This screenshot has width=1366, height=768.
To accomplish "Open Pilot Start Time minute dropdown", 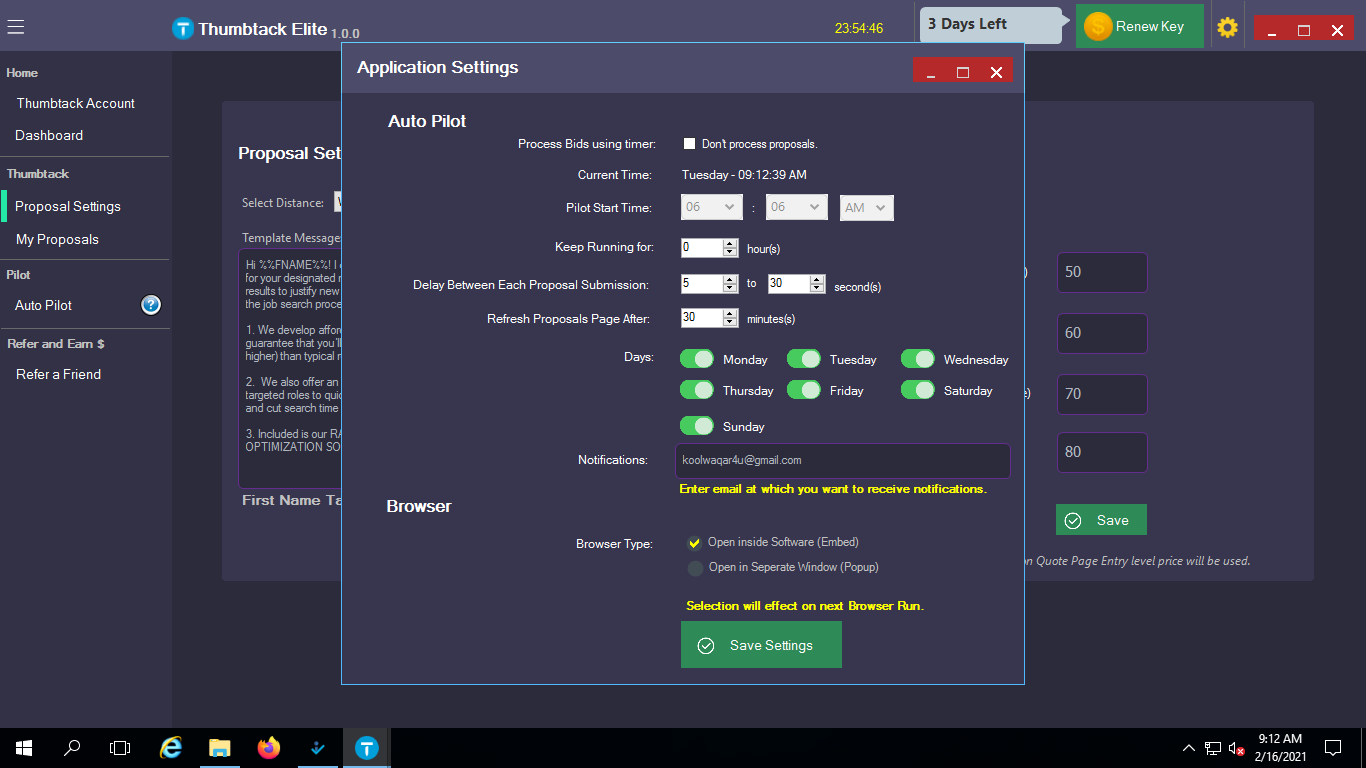I will [797, 207].
